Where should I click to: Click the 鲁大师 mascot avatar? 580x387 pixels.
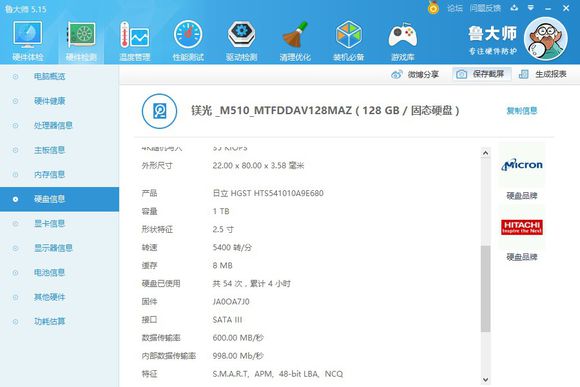point(546,38)
